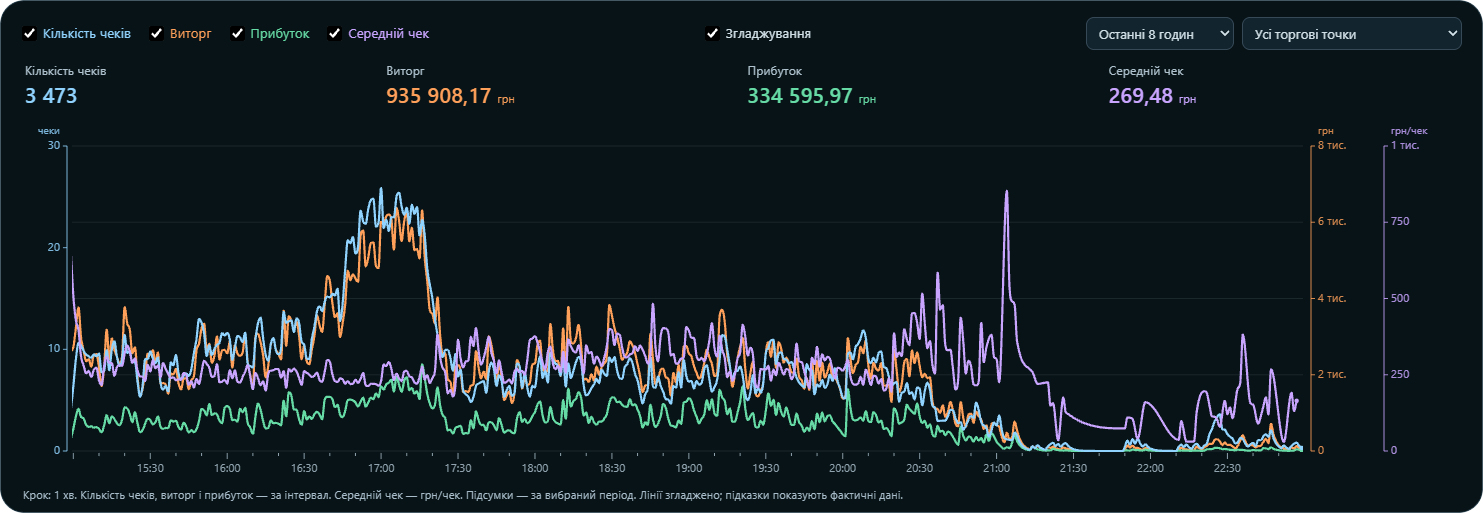The image size is (1483, 513).
Task: Click the 4 тис. revenue axis tick
Action: [x=1332, y=298]
